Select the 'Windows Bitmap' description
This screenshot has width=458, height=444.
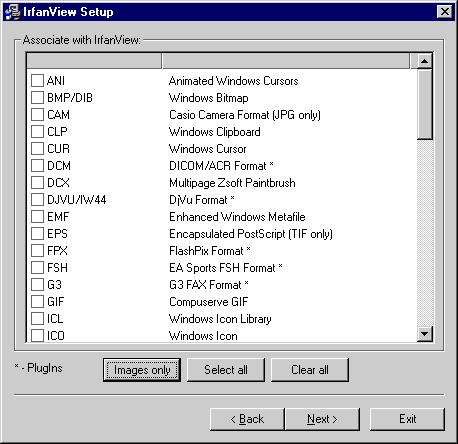209,98
